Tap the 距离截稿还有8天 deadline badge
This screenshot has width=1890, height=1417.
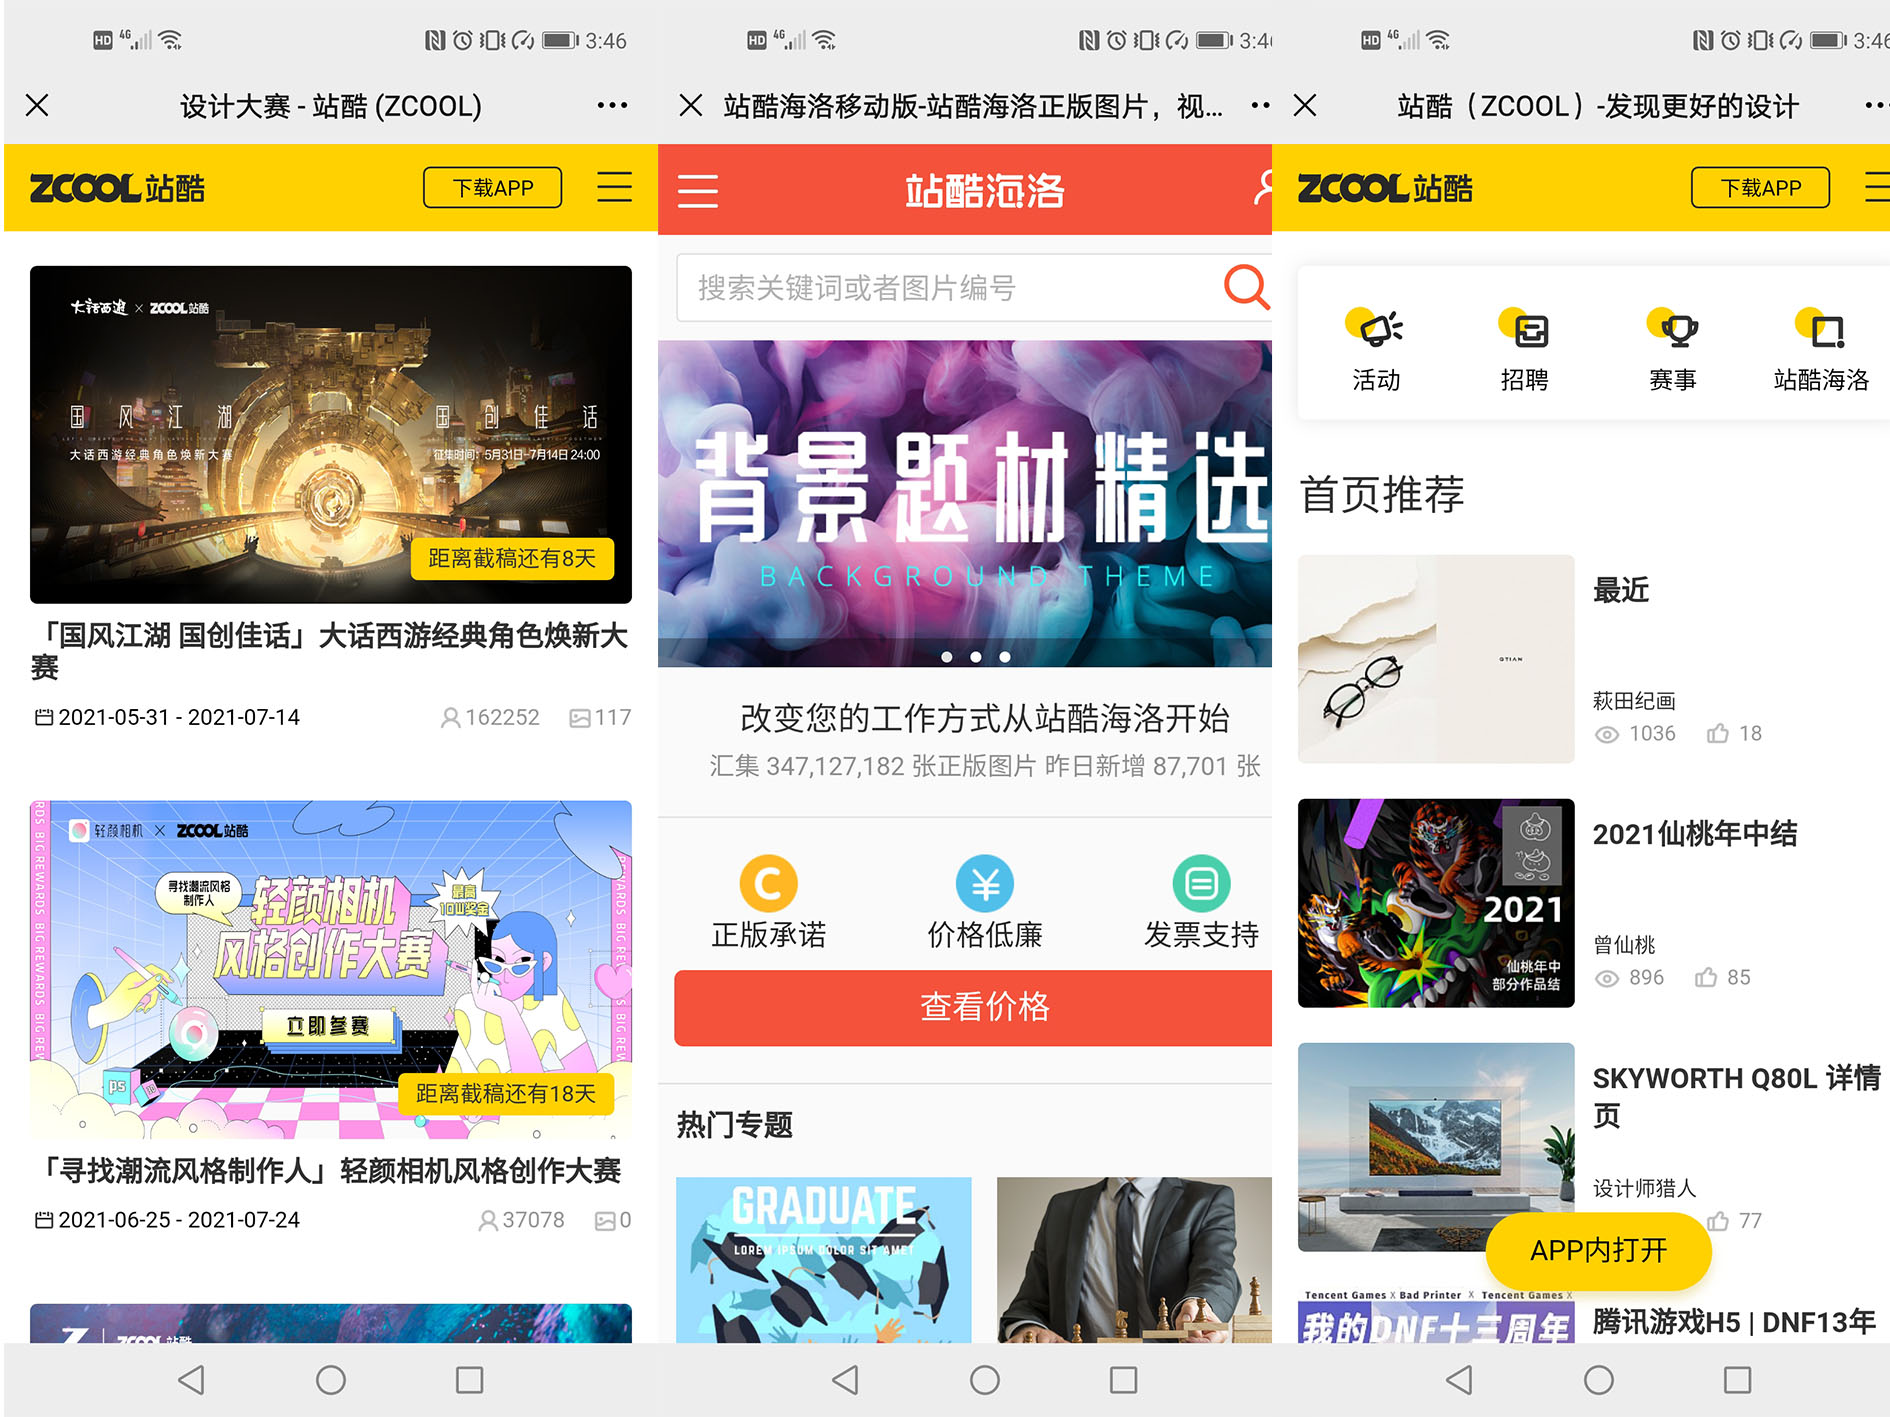pos(512,558)
